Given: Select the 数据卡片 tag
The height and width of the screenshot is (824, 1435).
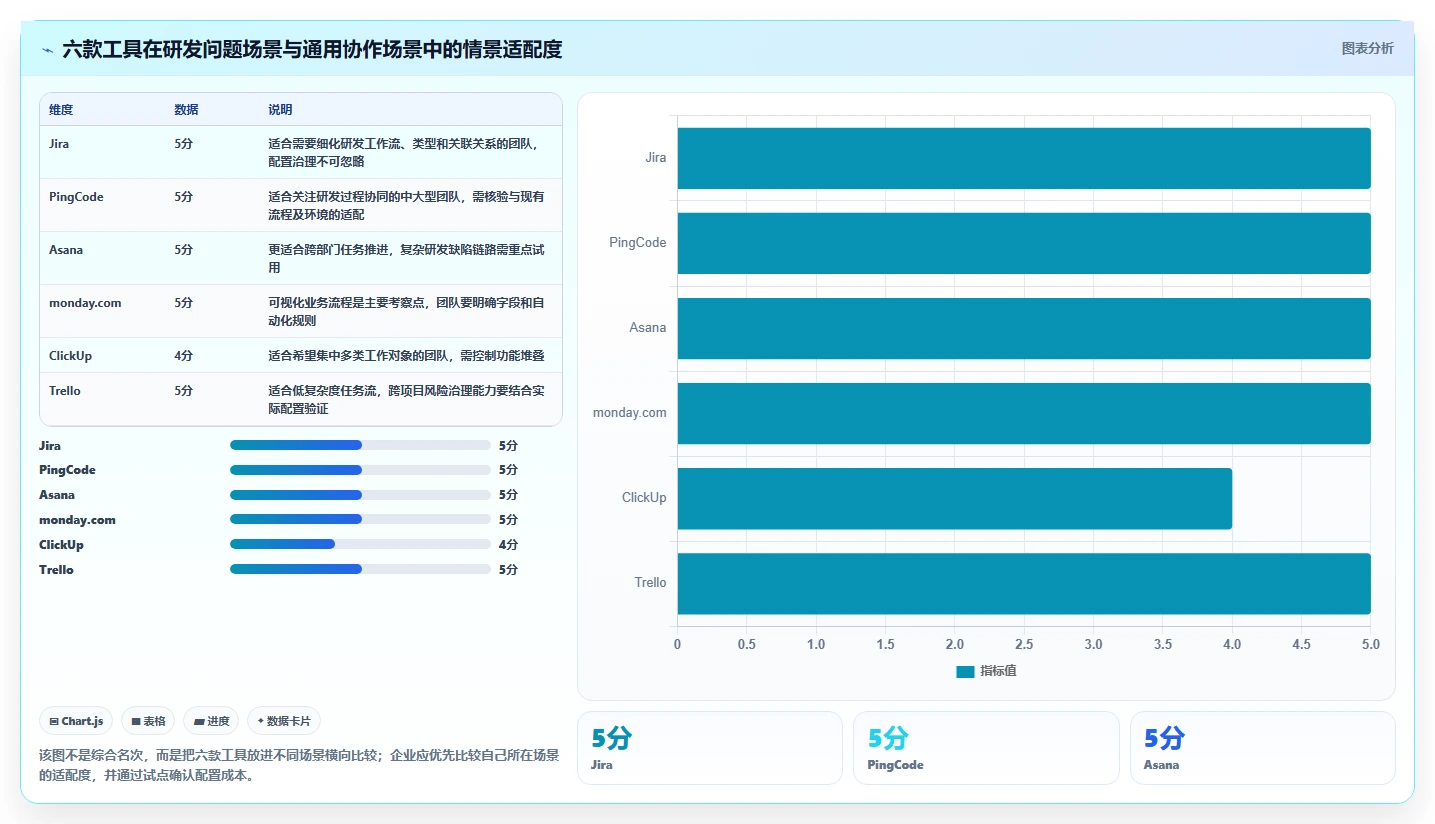Looking at the screenshot, I should 284,721.
